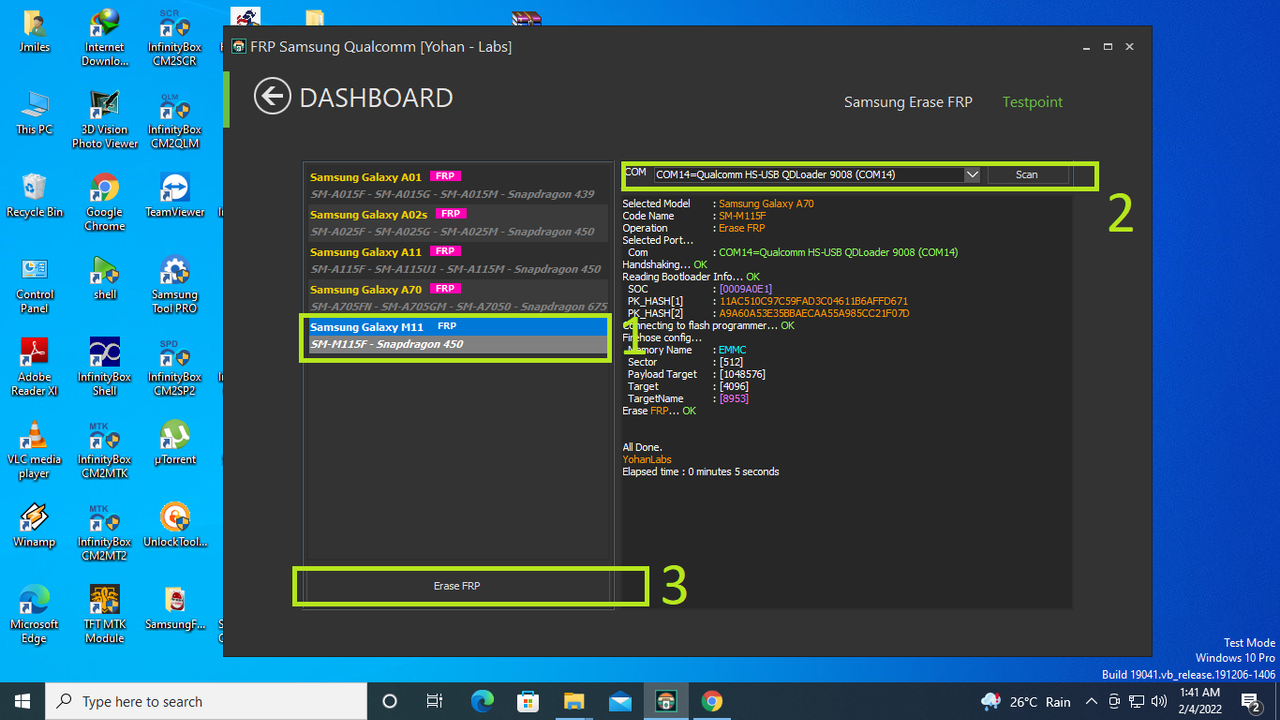Open the Windows Start menu

pos(22,701)
